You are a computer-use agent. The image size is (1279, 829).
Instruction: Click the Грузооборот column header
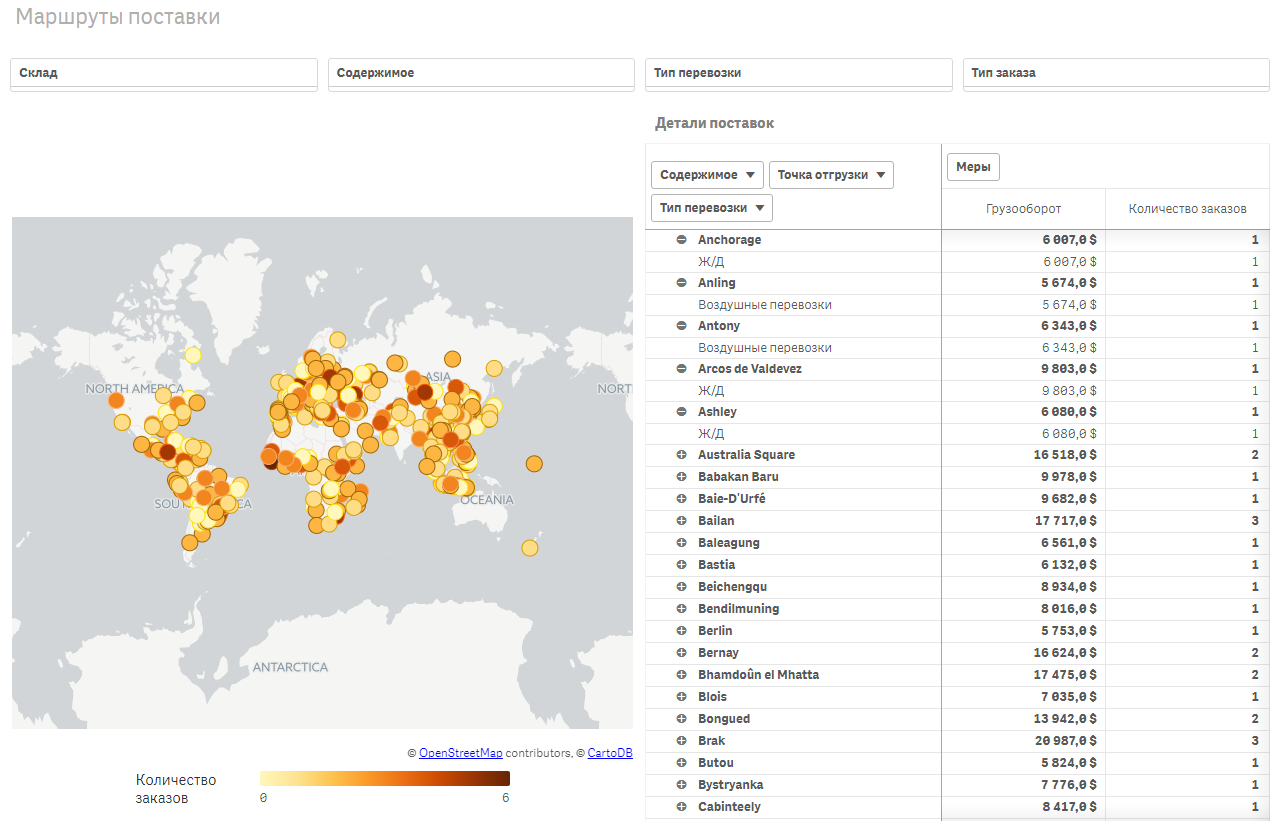point(1023,209)
